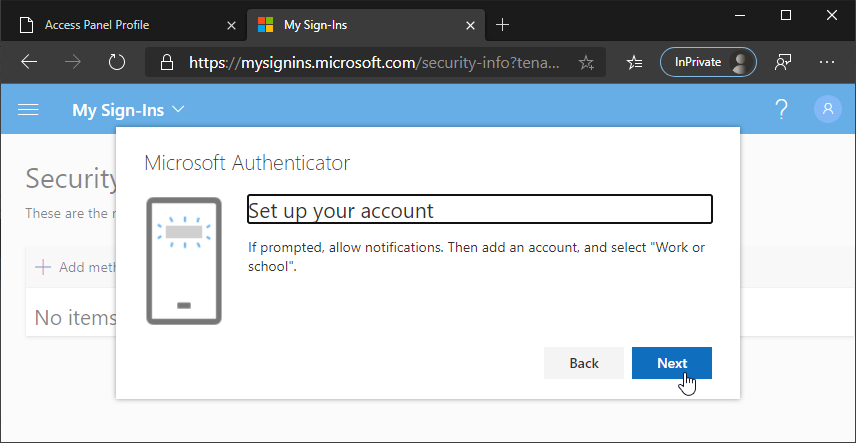Open the account profile avatar
The width and height of the screenshot is (856, 443).
coord(828,110)
